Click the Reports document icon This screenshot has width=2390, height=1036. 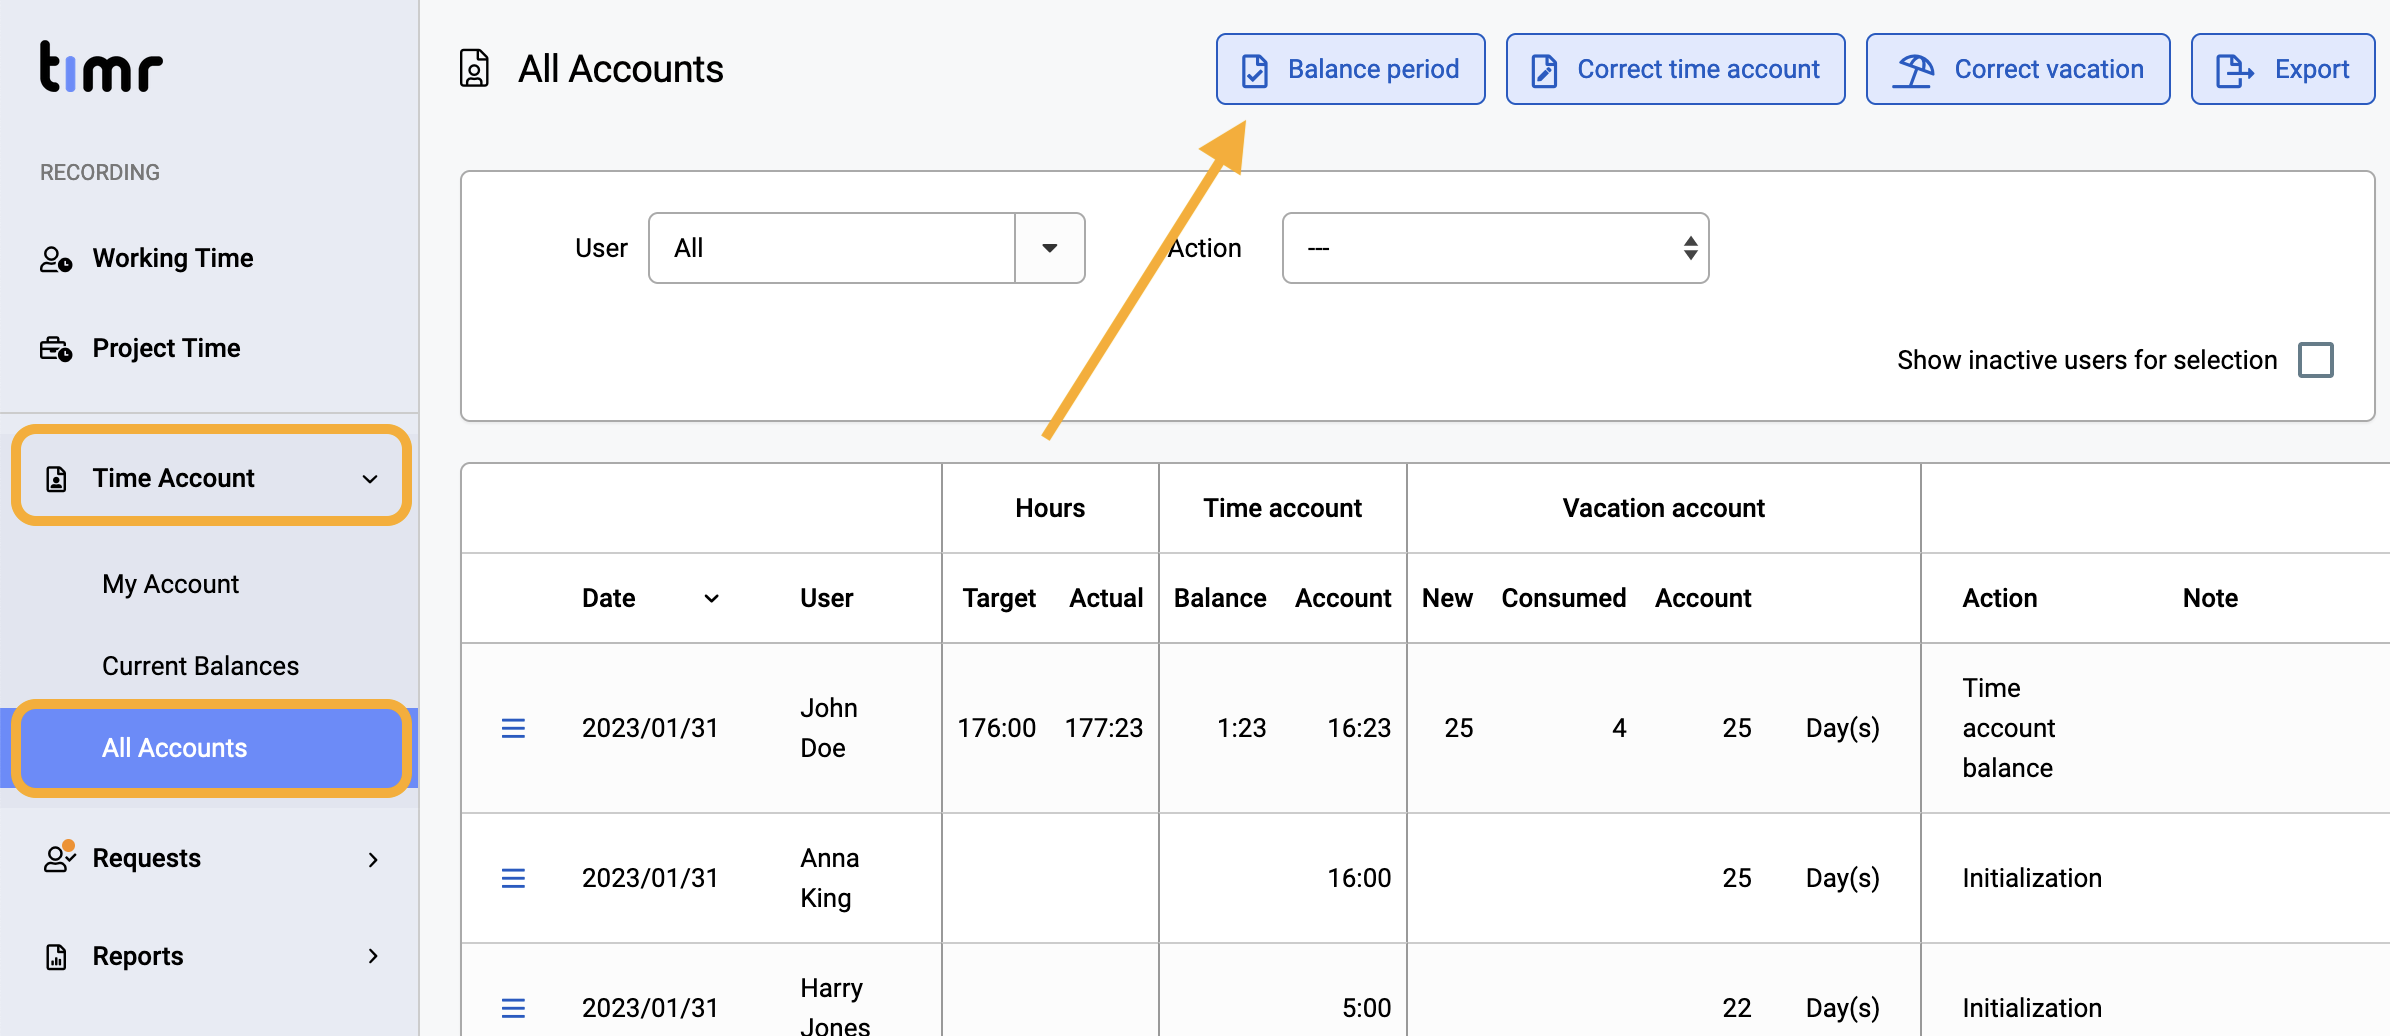pos(57,957)
